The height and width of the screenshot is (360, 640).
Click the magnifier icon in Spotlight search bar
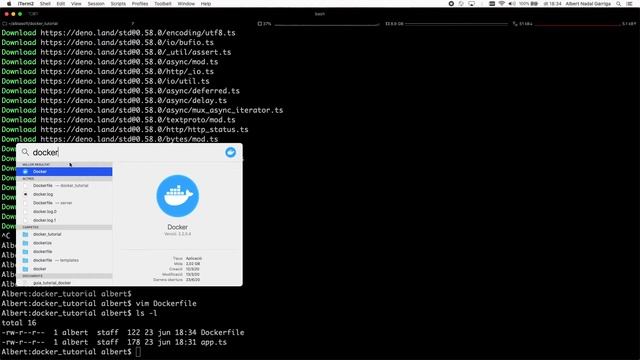(25, 152)
